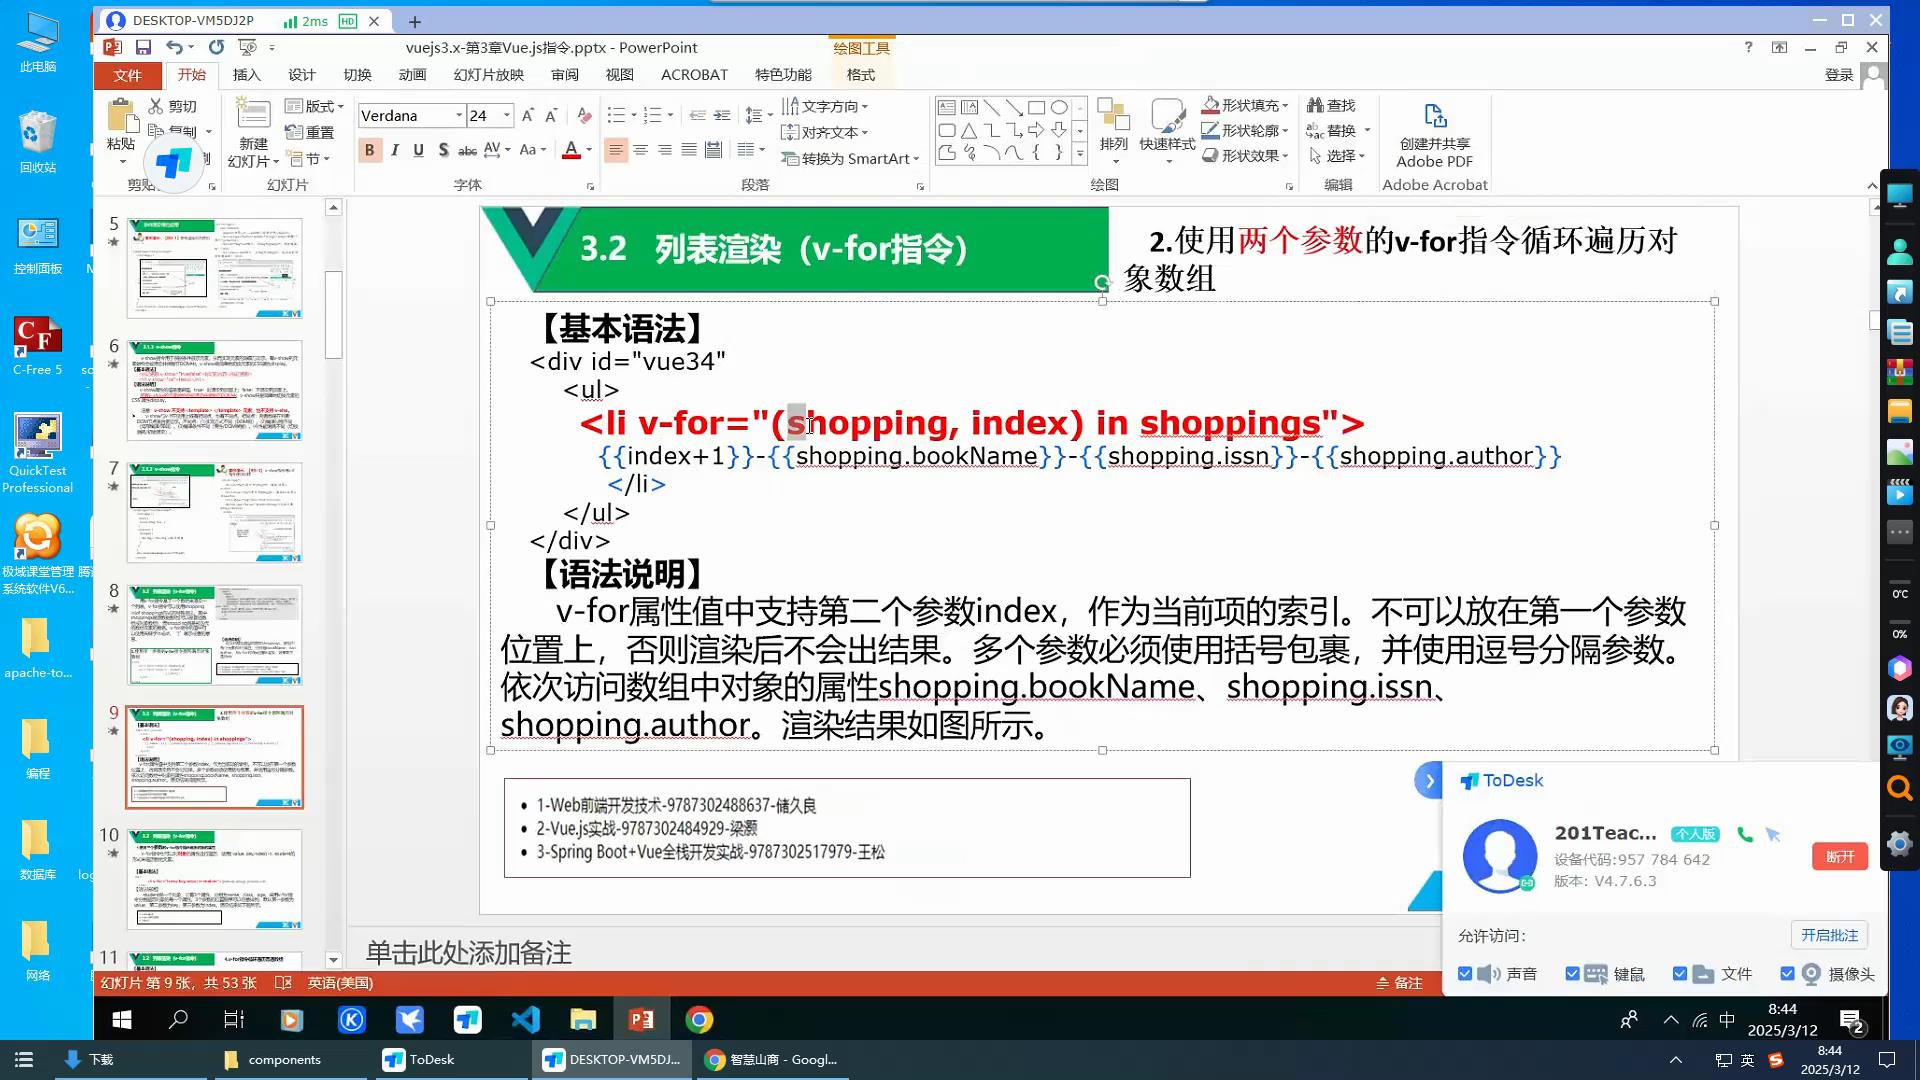The height and width of the screenshot is (1080, 1920).
Task: Toggle the 摄像头 access checkbox
Action: 1787,974
